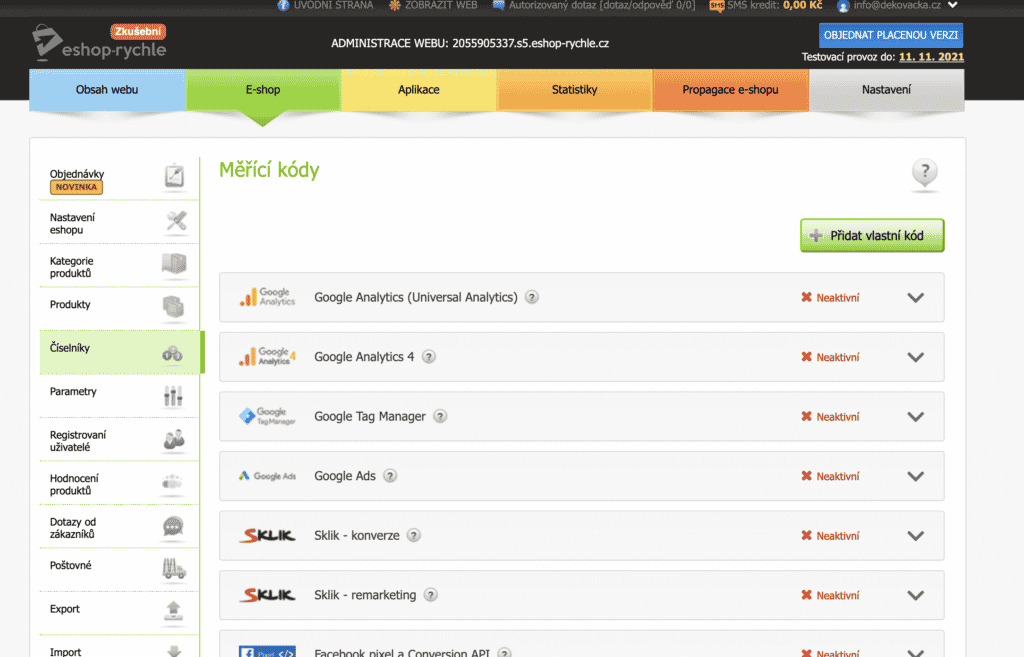Screen dimensions: 1024x657
Task: Click the Číselníky binoculars icon
Action: pyautogui.click(x=172, y=354)
